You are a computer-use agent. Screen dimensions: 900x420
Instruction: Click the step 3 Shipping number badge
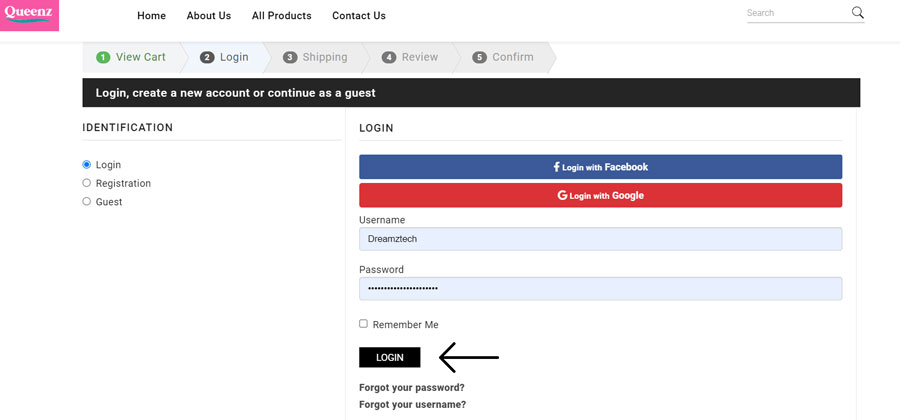click(290, 57)
